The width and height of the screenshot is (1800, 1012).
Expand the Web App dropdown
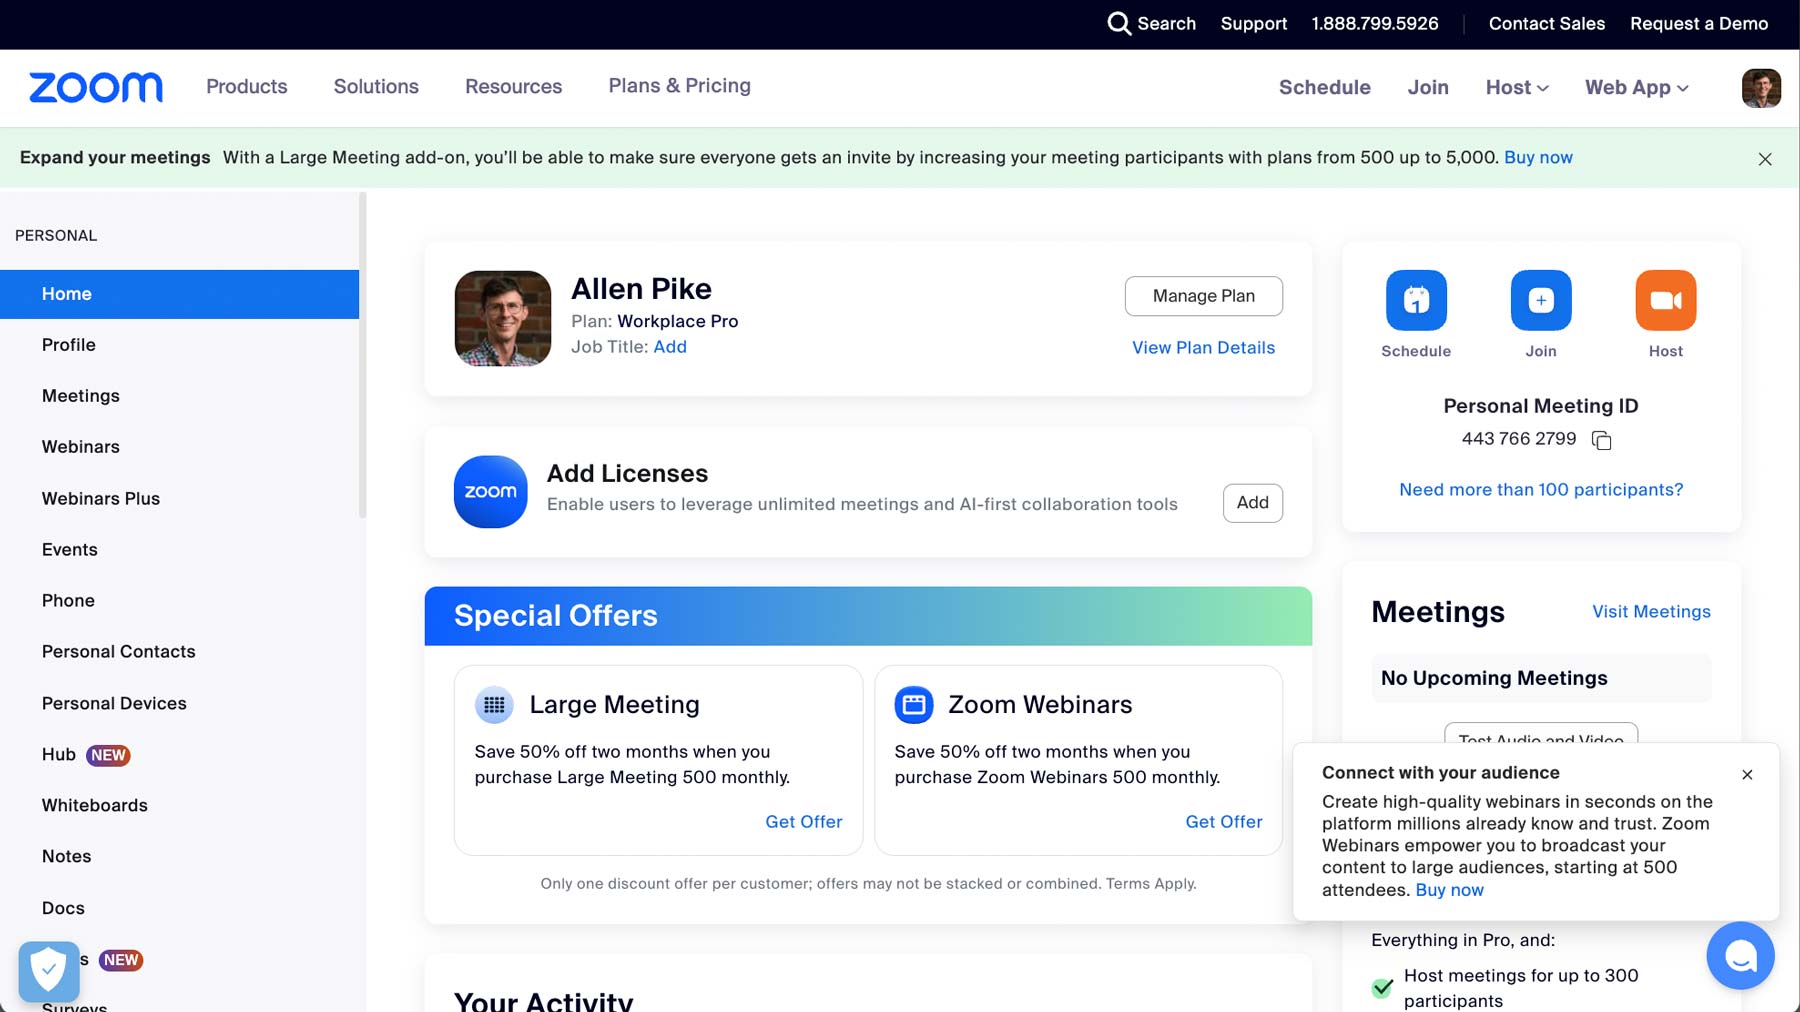[x=1636, y=88]
